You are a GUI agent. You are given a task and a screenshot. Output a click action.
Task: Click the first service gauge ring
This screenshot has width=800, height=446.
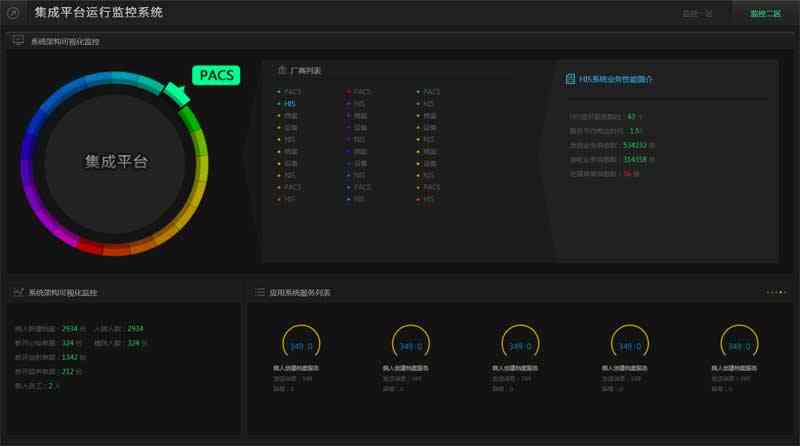tap(301, 346)
